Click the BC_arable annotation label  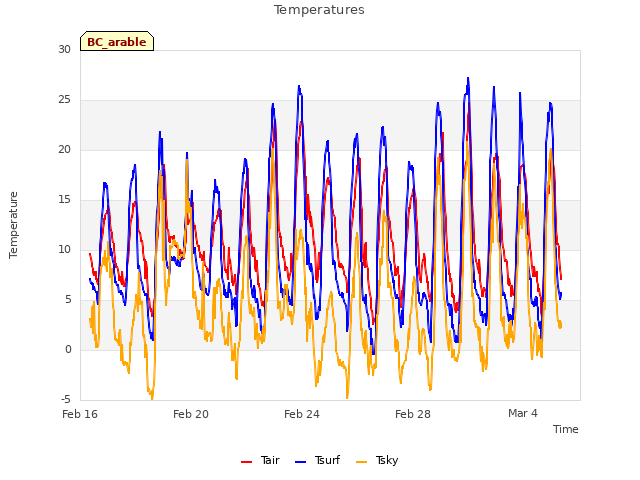click(x=117, y=42)
